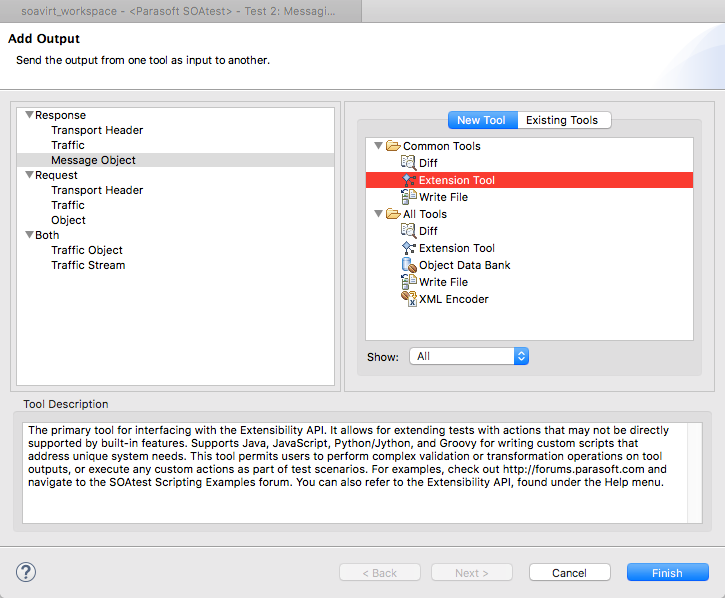
Task: Select Traffic Stream under Both
Action: point(88,265)
